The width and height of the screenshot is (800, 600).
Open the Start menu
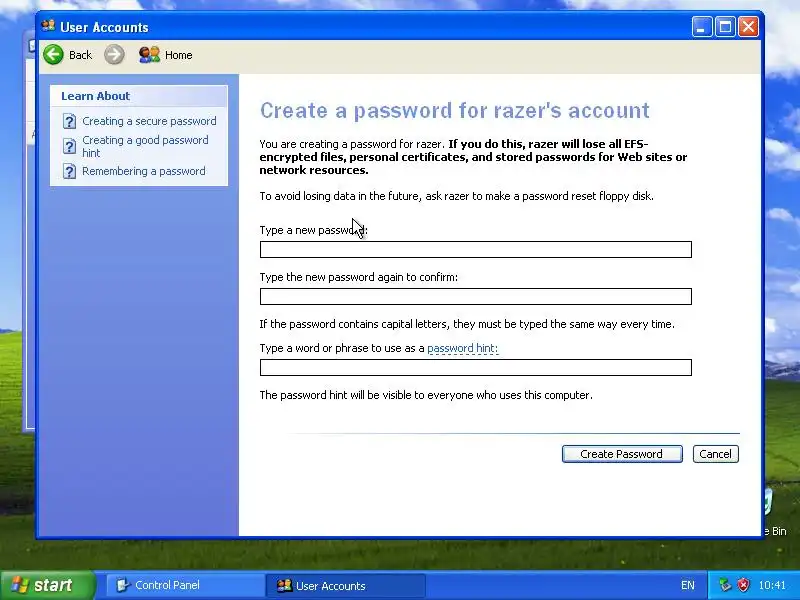point(47,585)
